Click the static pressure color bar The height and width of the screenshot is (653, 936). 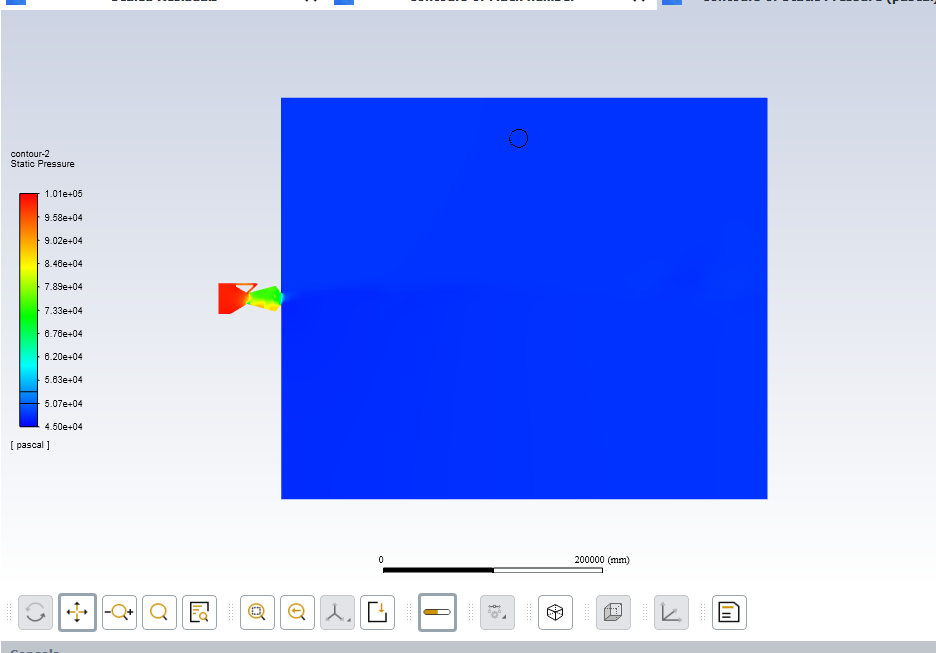pos(29,310)
